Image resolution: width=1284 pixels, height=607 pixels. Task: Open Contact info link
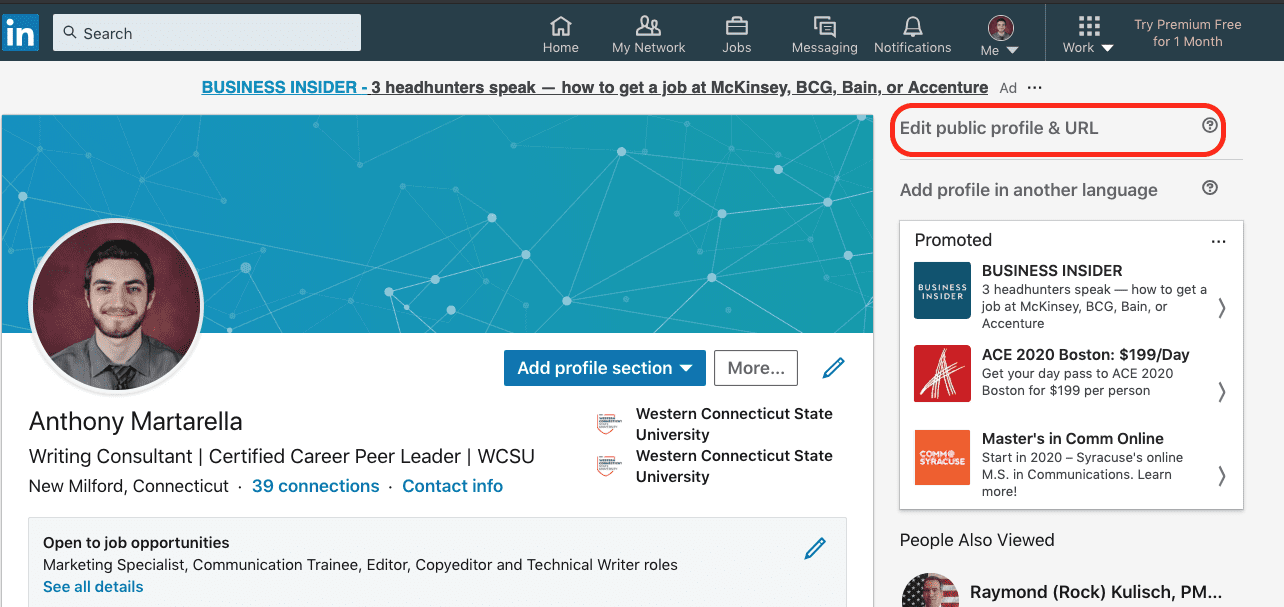[x=452, y=486]
